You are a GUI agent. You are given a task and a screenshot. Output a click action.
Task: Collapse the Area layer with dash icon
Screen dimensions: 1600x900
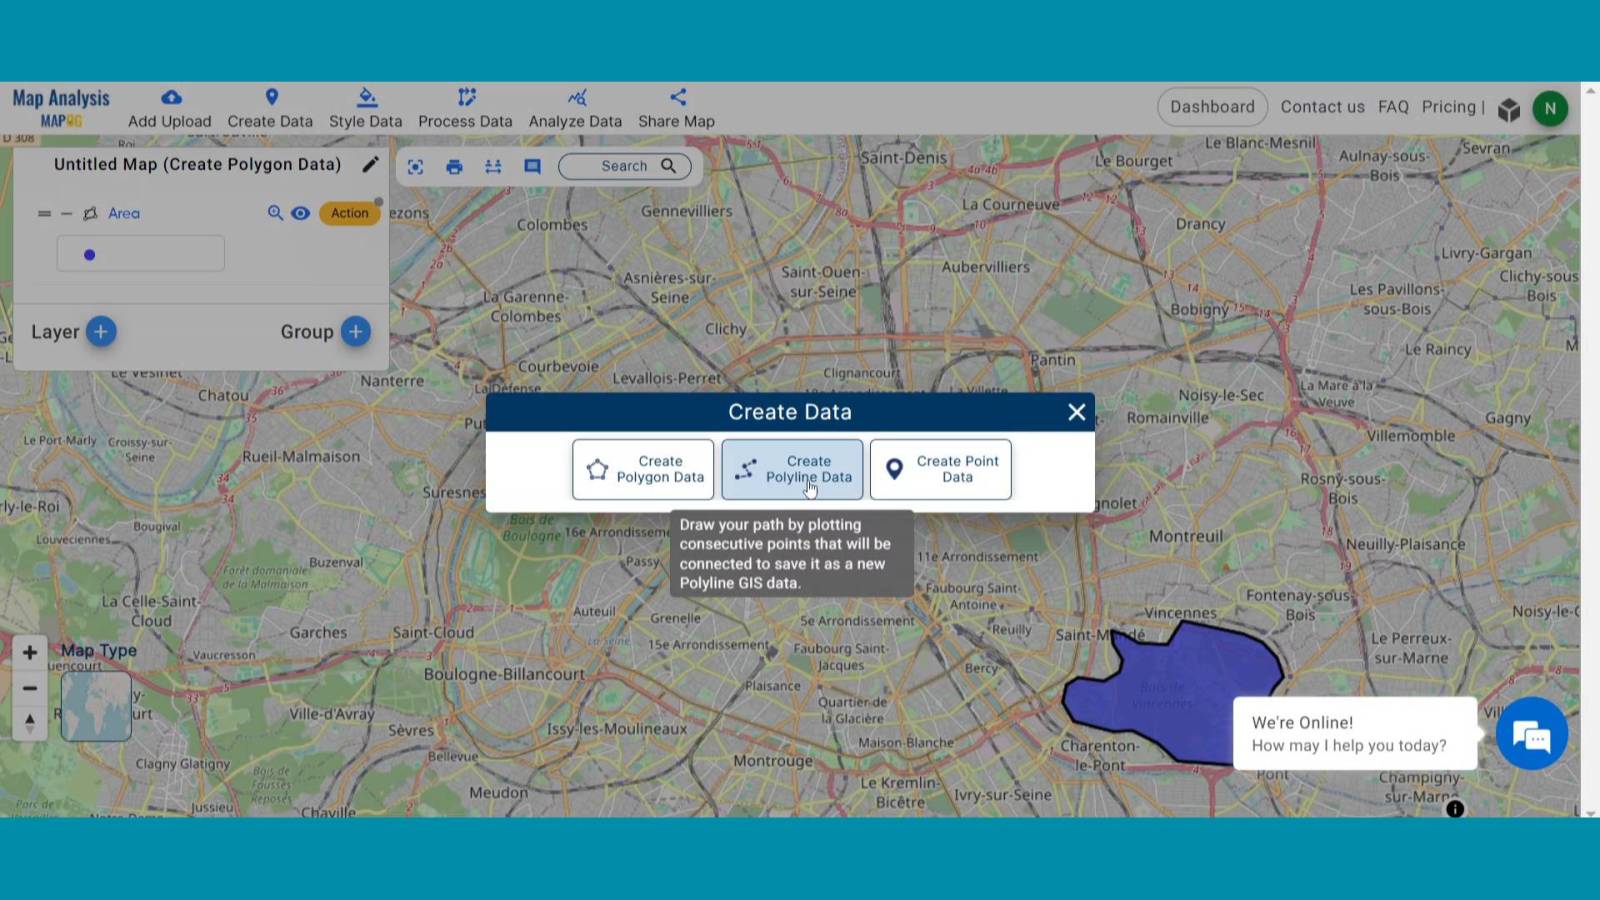point(67,214)
